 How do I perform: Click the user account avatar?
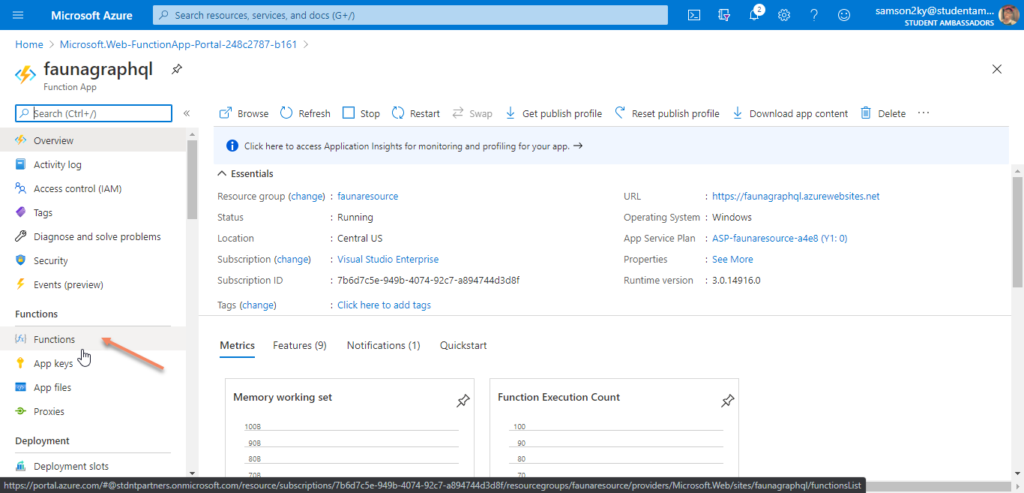coord(1008,15)
